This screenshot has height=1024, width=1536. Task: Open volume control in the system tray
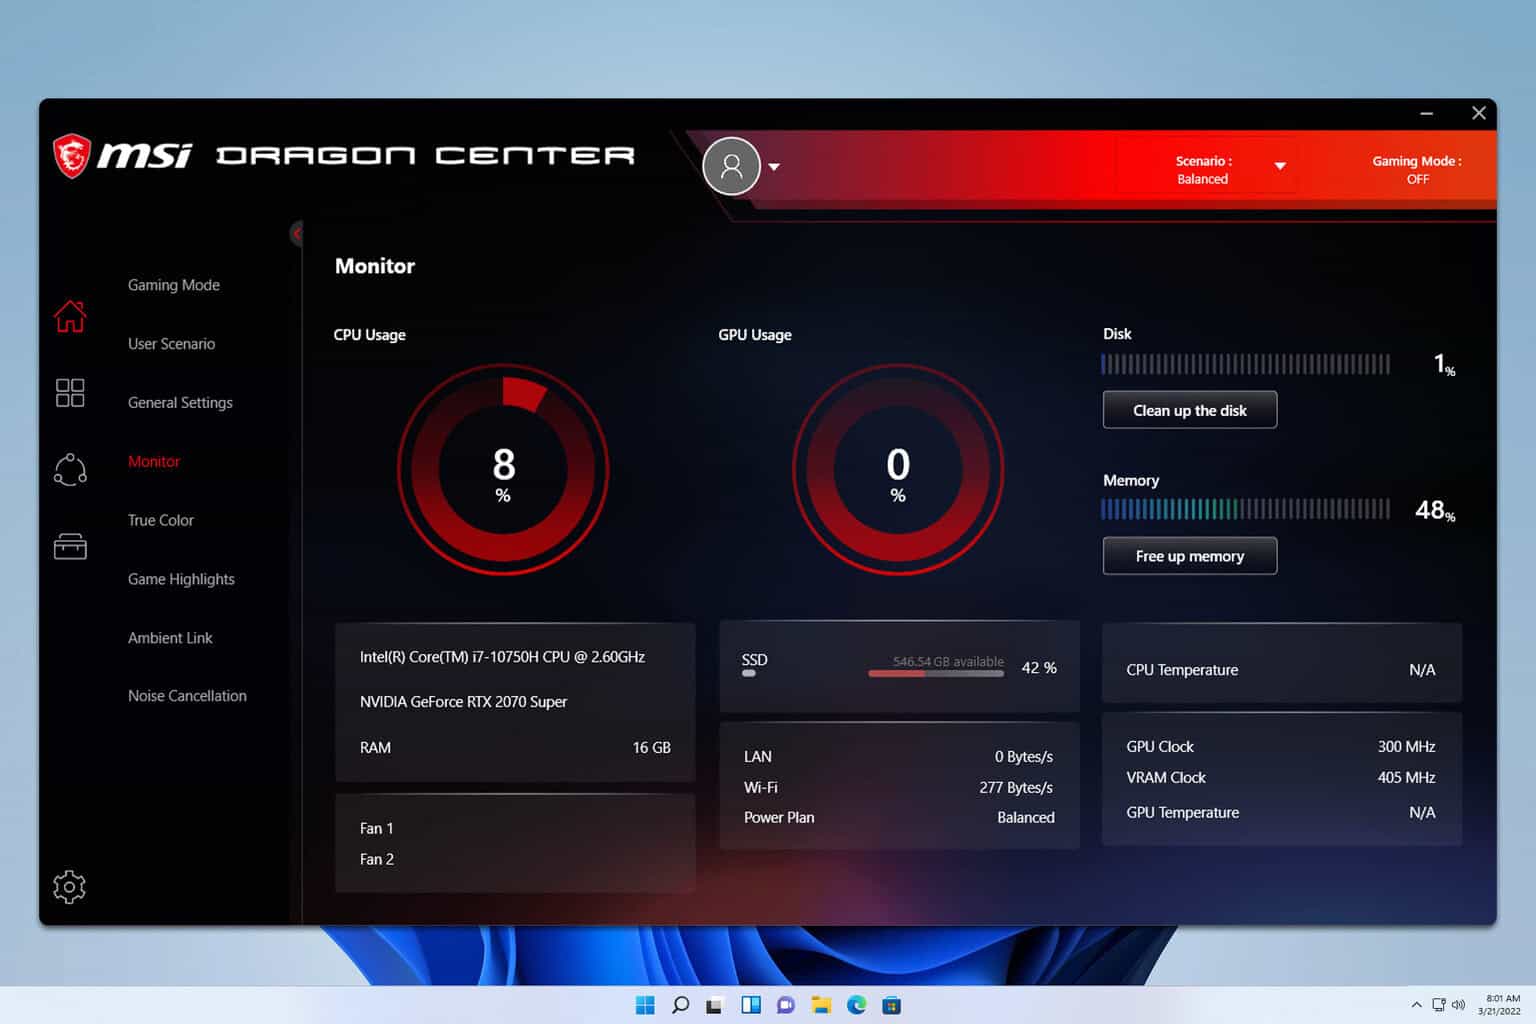(x=1458, y=1005)
